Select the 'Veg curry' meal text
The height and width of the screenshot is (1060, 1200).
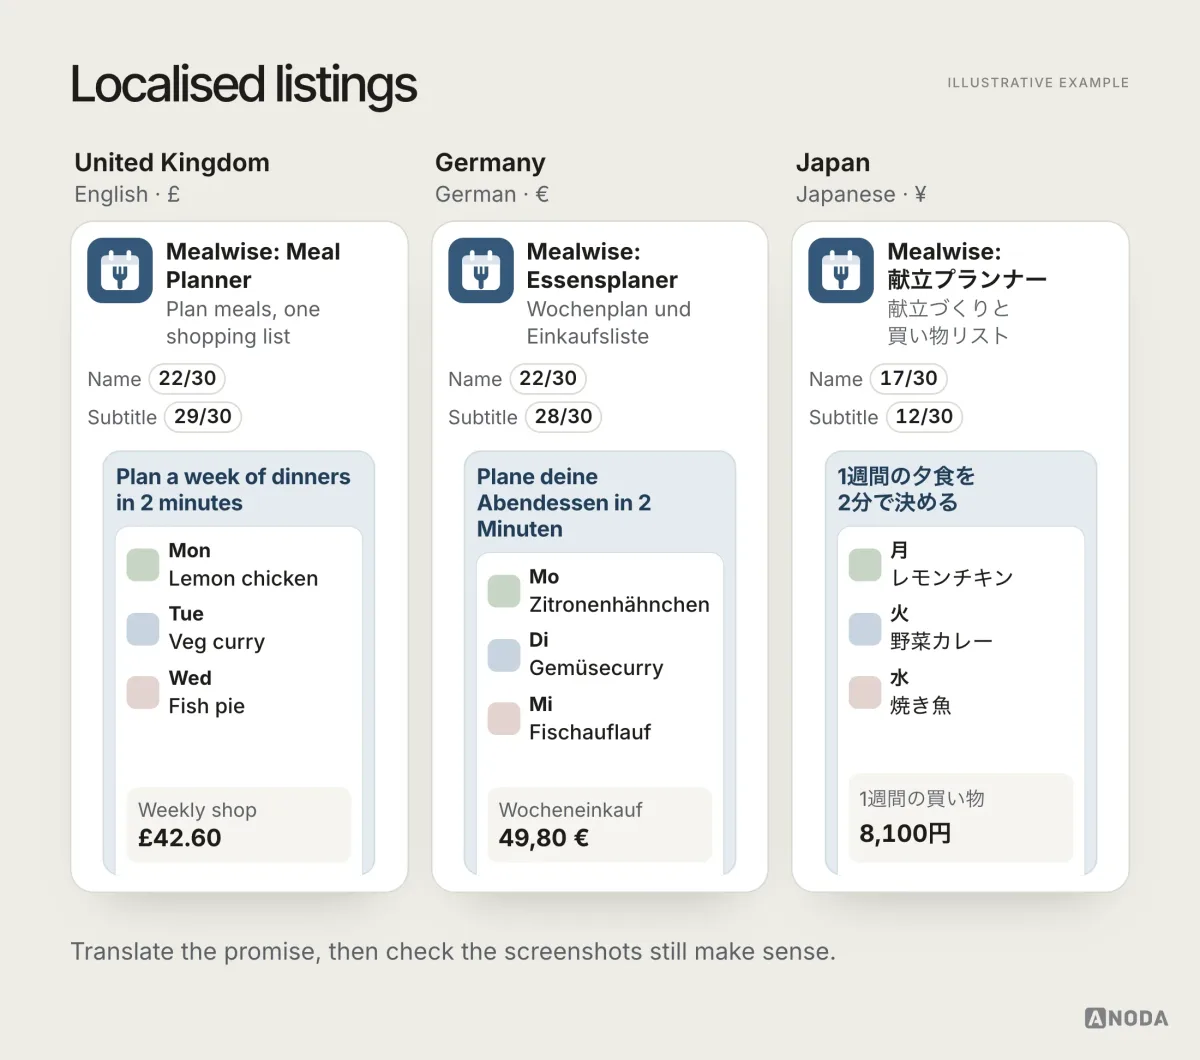217,642
